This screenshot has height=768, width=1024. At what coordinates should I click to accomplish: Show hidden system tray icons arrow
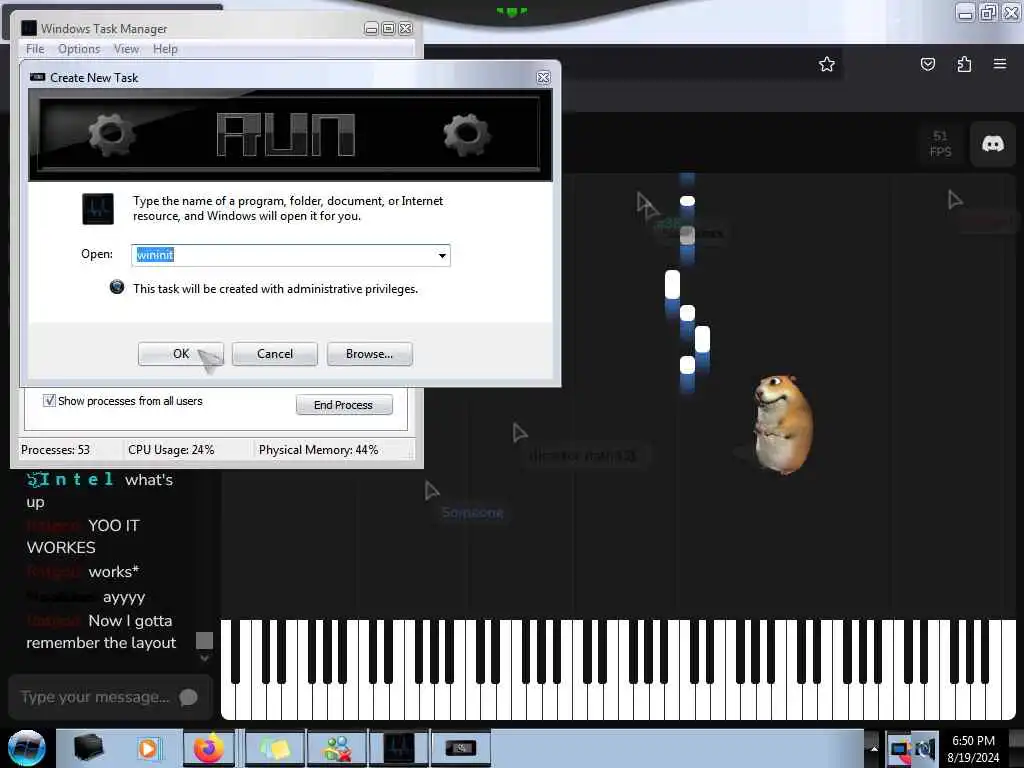tap(874, 749)
